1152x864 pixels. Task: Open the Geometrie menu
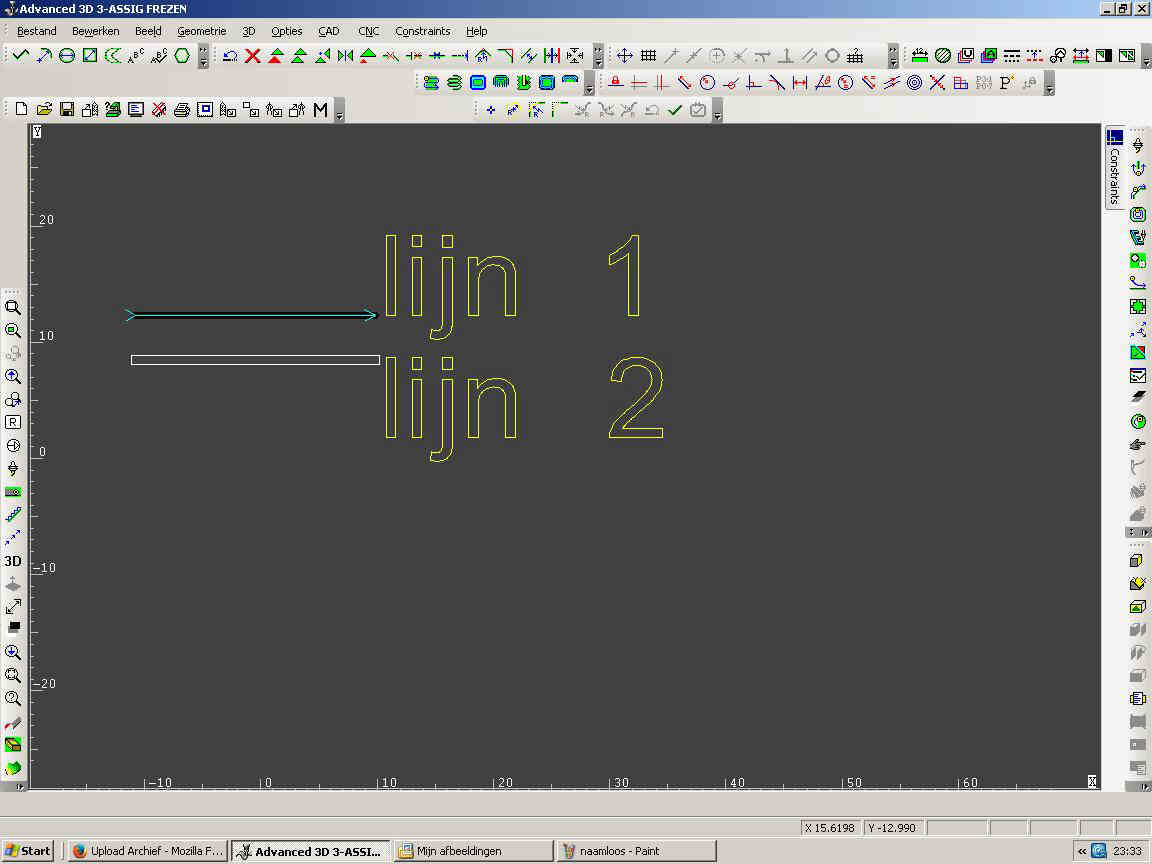201,31
